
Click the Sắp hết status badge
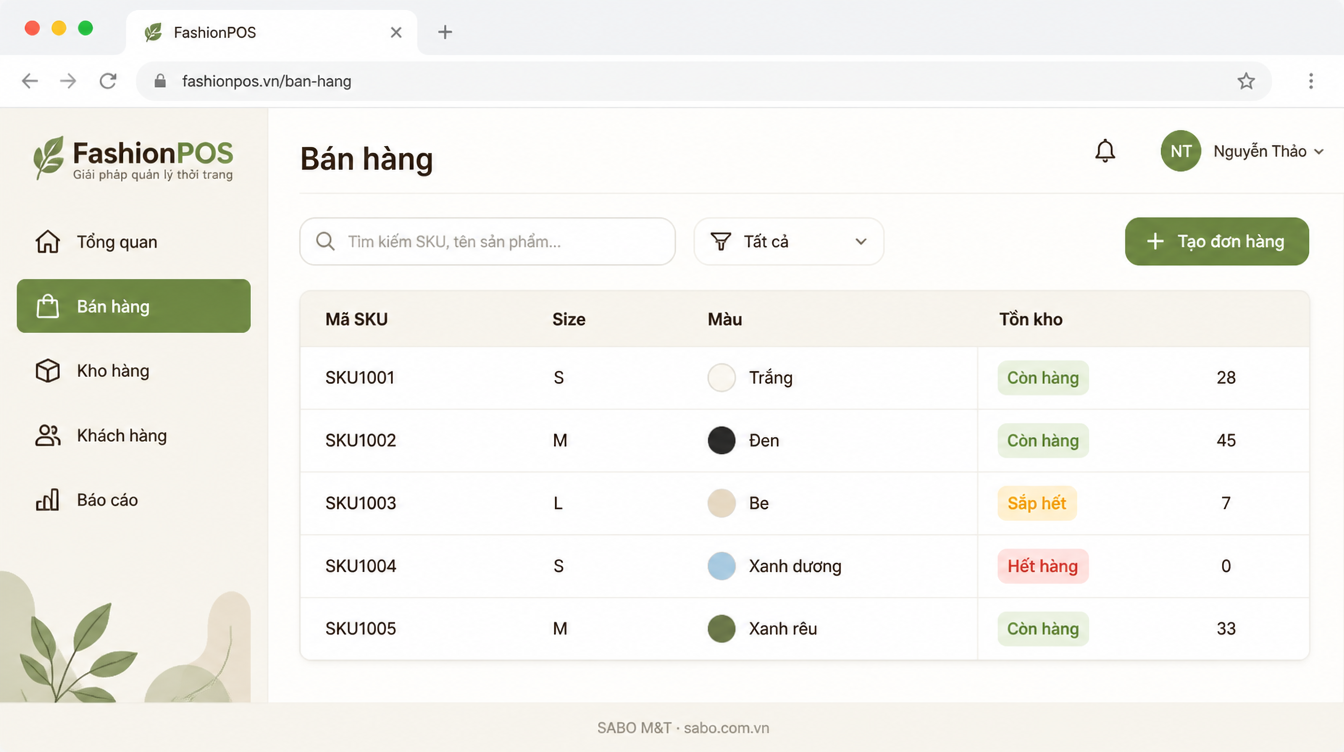point(1037,503)
